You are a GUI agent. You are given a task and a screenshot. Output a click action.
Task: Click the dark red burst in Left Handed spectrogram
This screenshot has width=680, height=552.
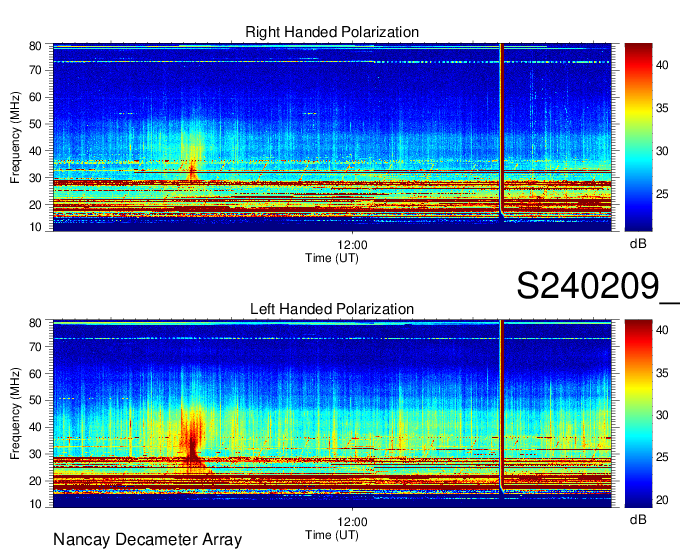pyautogui.click(x=192, y=440)
